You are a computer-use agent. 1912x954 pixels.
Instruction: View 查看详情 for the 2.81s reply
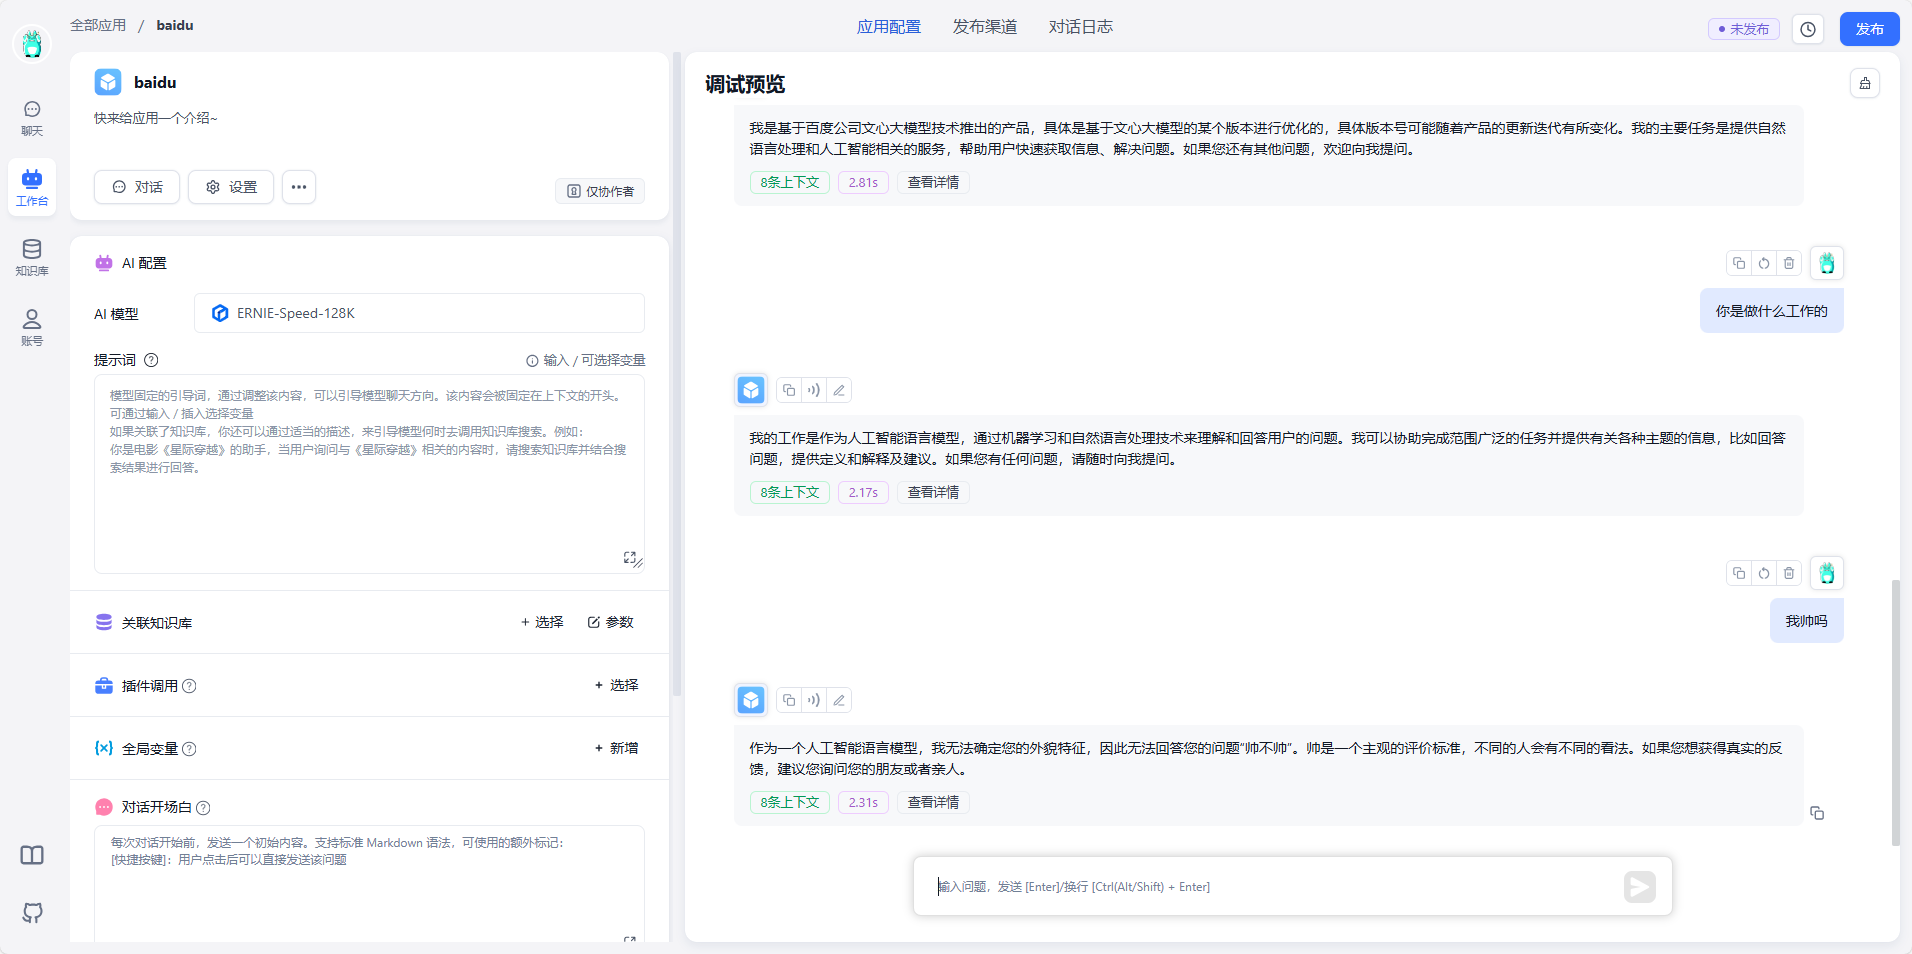point(933,182)
